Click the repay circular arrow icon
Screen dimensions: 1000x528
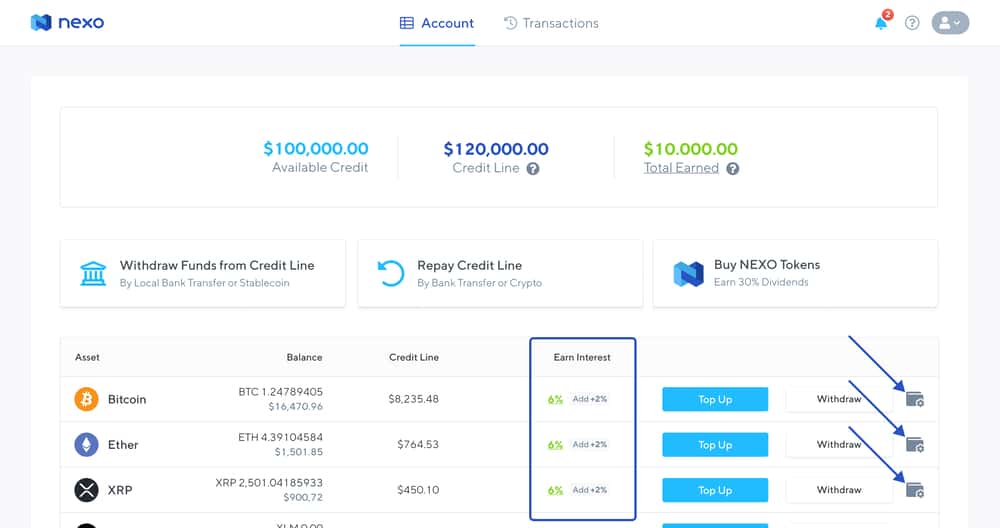(x=390, y=274)
